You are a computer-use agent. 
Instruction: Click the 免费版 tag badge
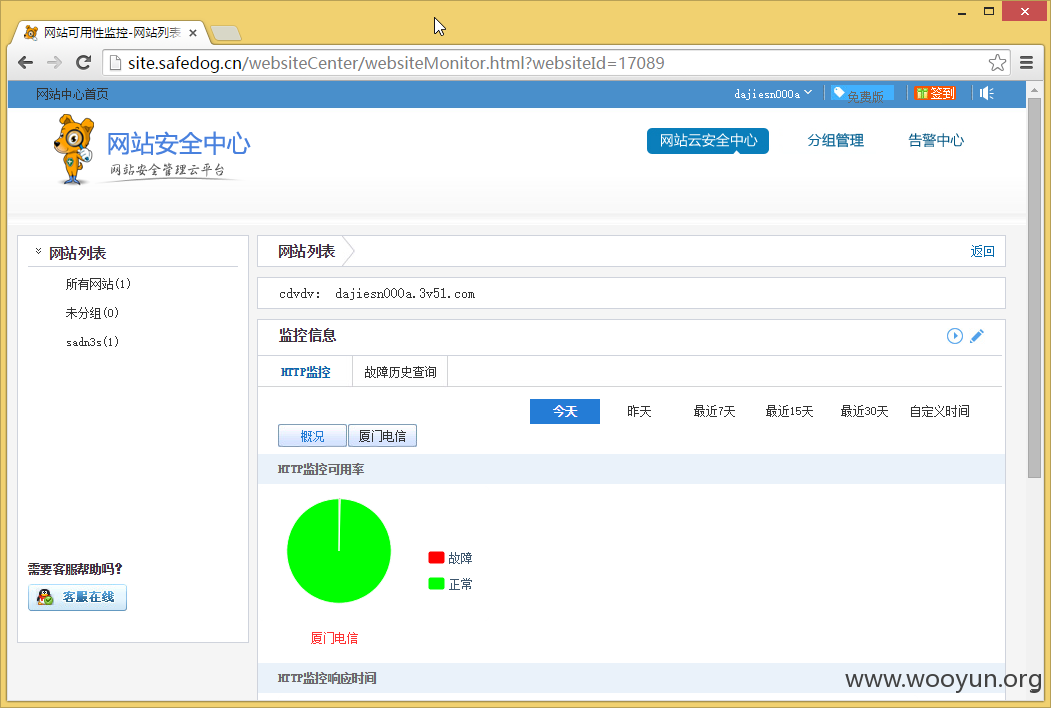[861, 94]
